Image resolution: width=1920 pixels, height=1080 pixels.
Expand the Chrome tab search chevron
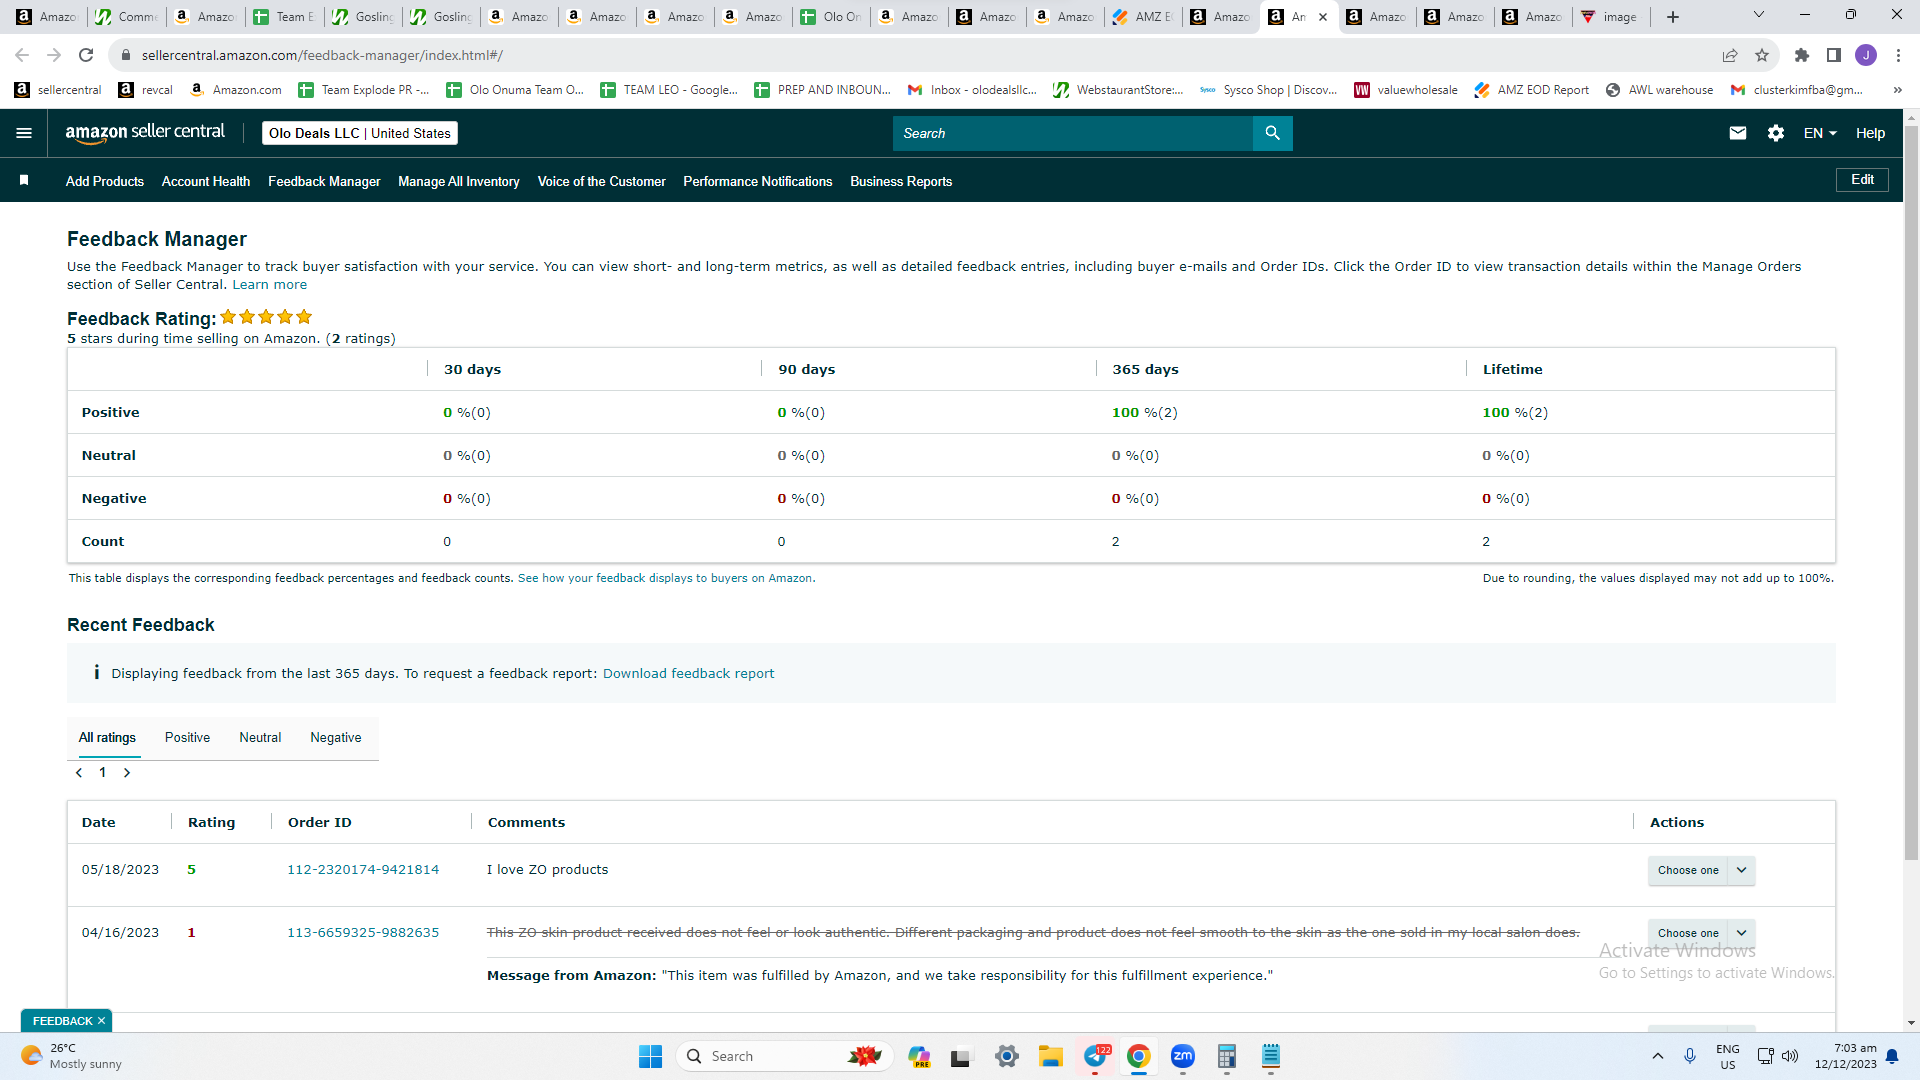1759,15
